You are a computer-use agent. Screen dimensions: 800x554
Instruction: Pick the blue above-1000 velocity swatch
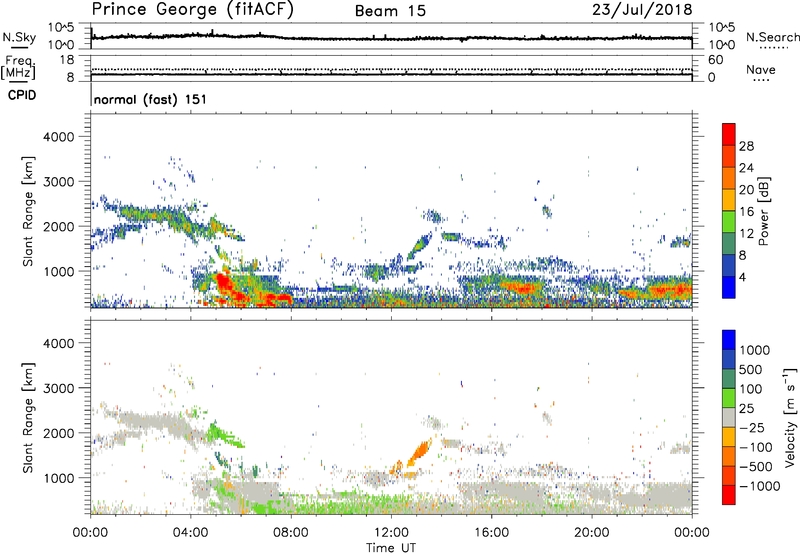point(729,340)
